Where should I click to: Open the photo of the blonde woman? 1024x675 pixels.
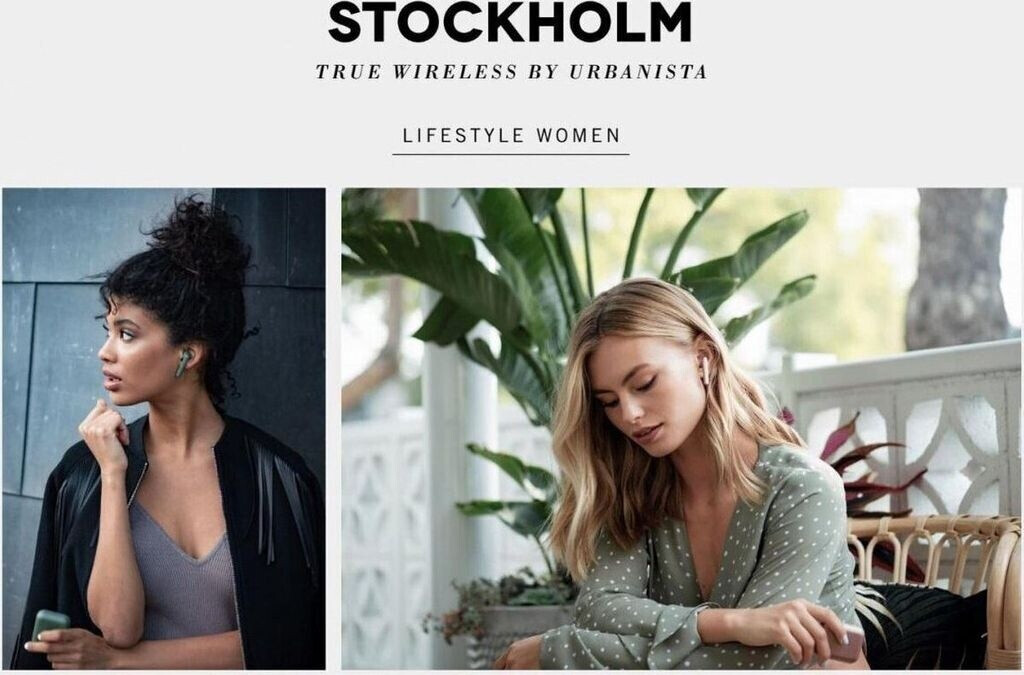coord(680,428)
